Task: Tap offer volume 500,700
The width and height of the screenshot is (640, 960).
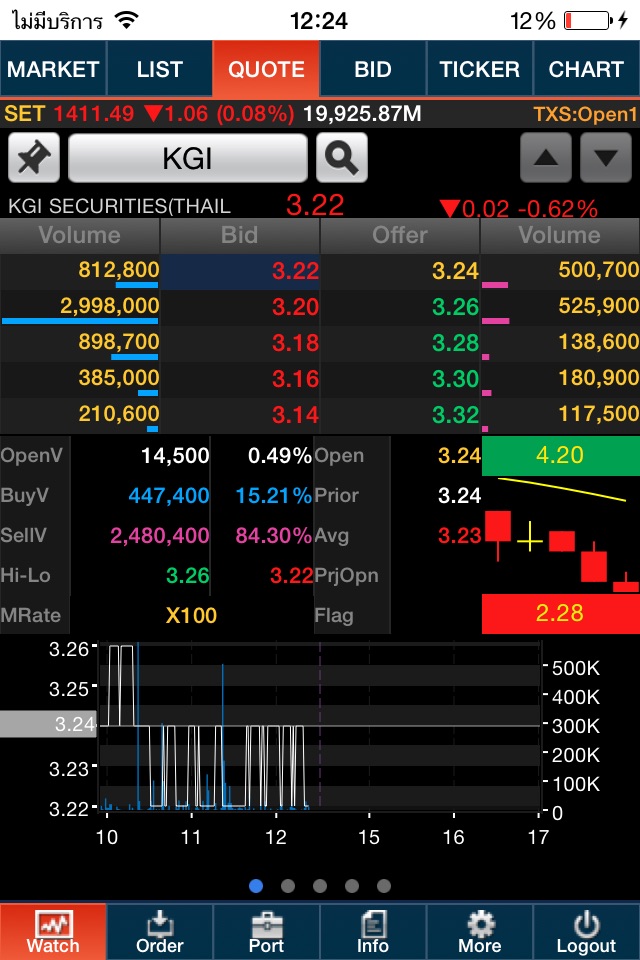Action: (598, 269)
